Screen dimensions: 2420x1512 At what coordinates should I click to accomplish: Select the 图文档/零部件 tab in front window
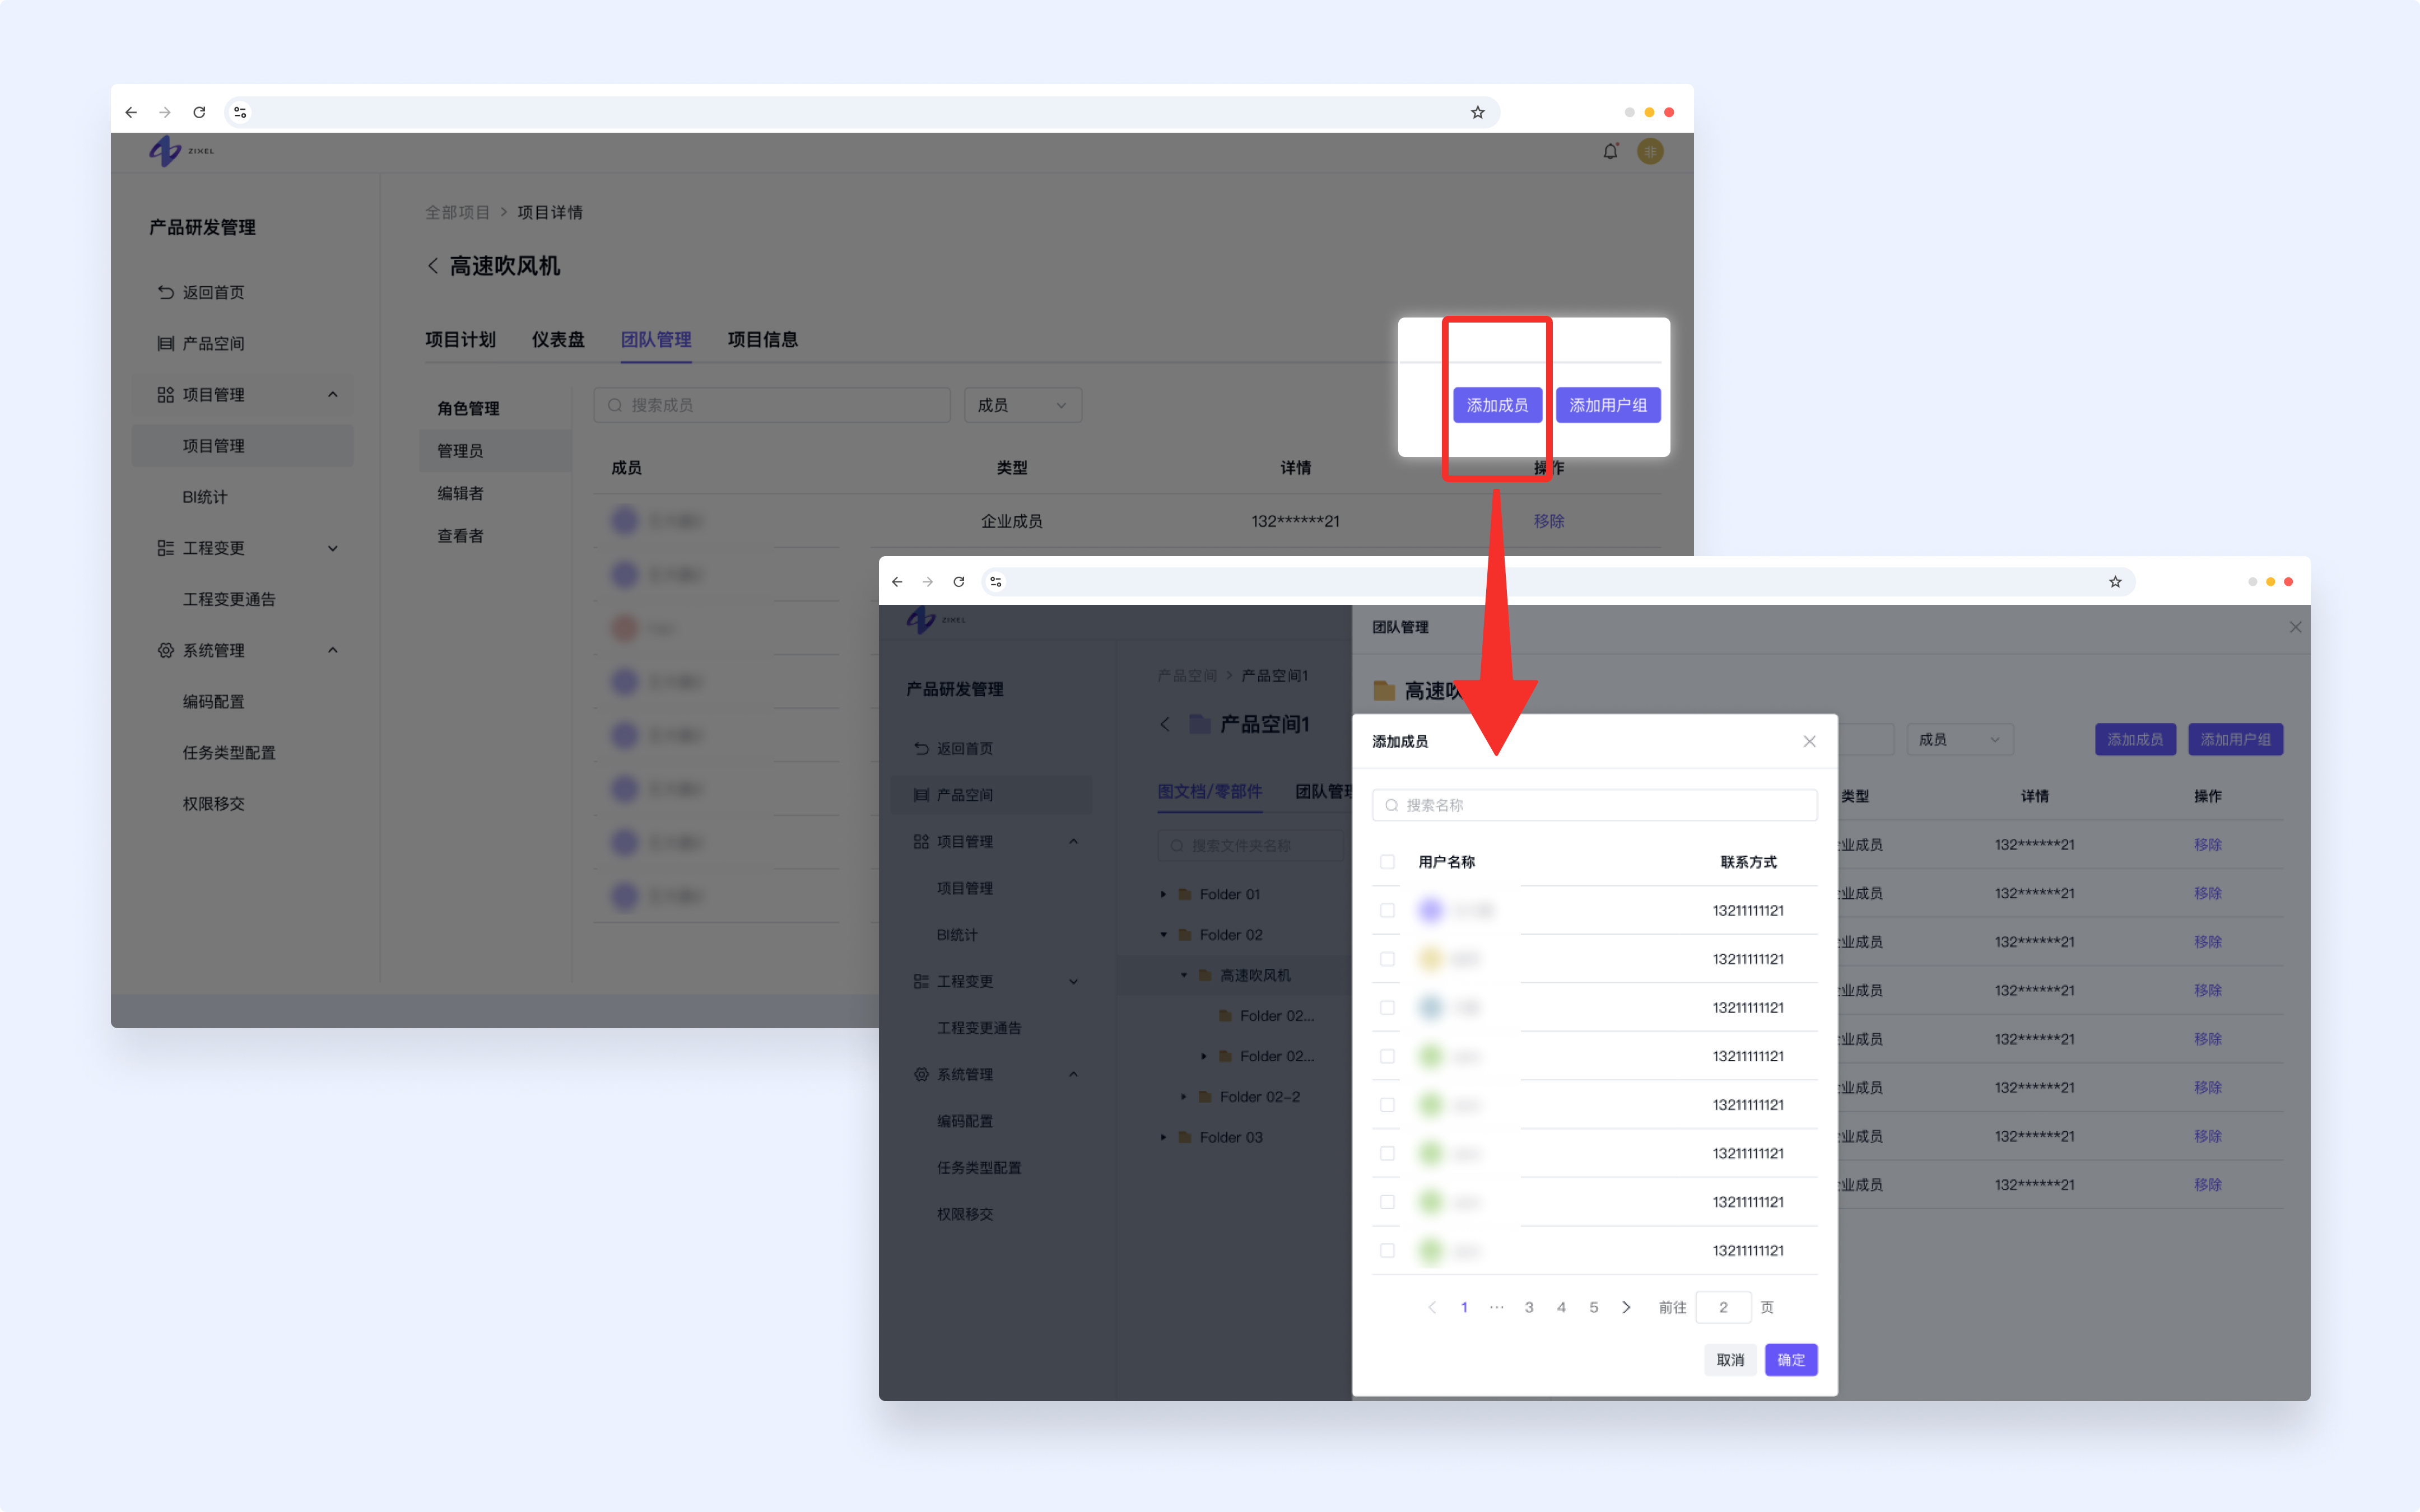(1210, 791)
